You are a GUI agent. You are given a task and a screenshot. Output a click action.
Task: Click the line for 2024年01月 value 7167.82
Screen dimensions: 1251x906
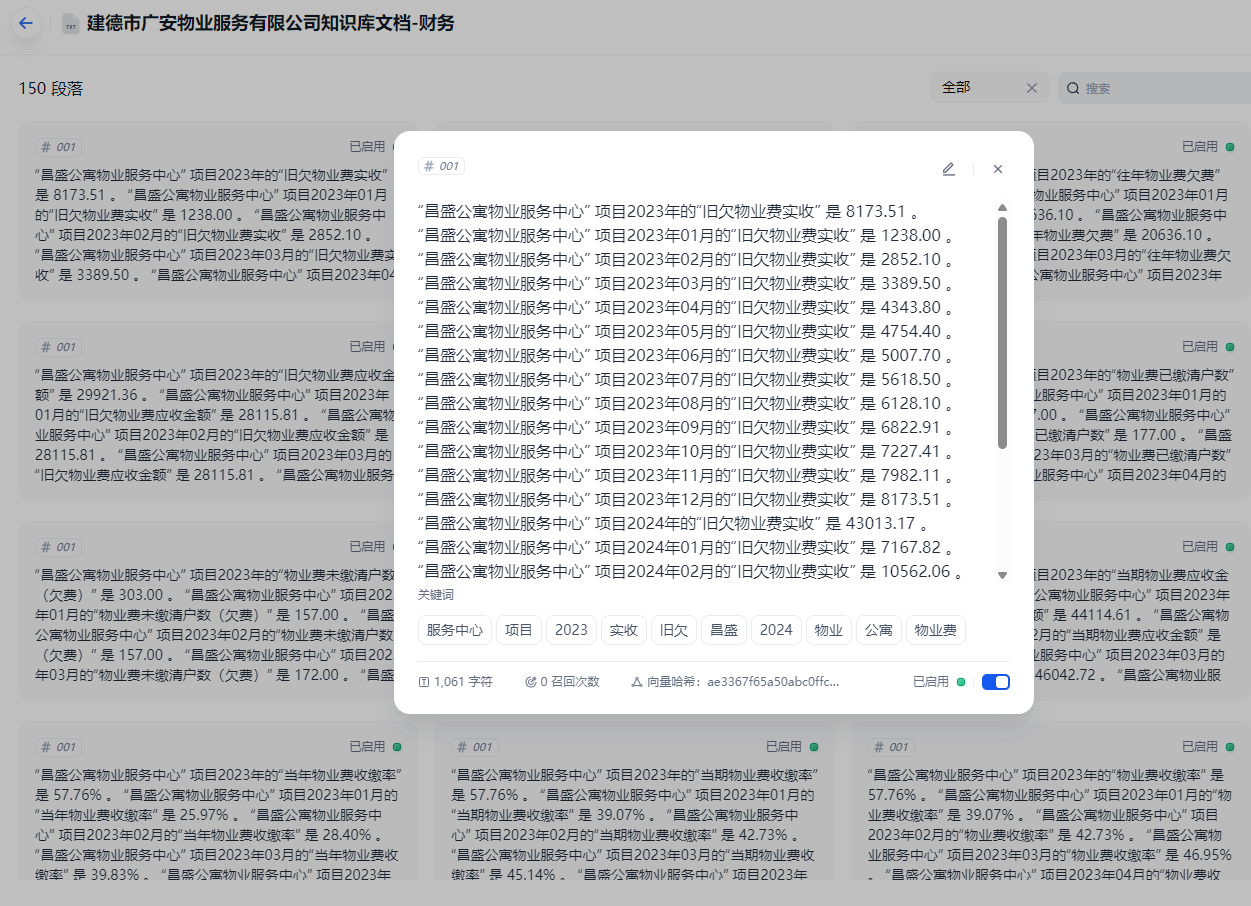click(685, 548)
